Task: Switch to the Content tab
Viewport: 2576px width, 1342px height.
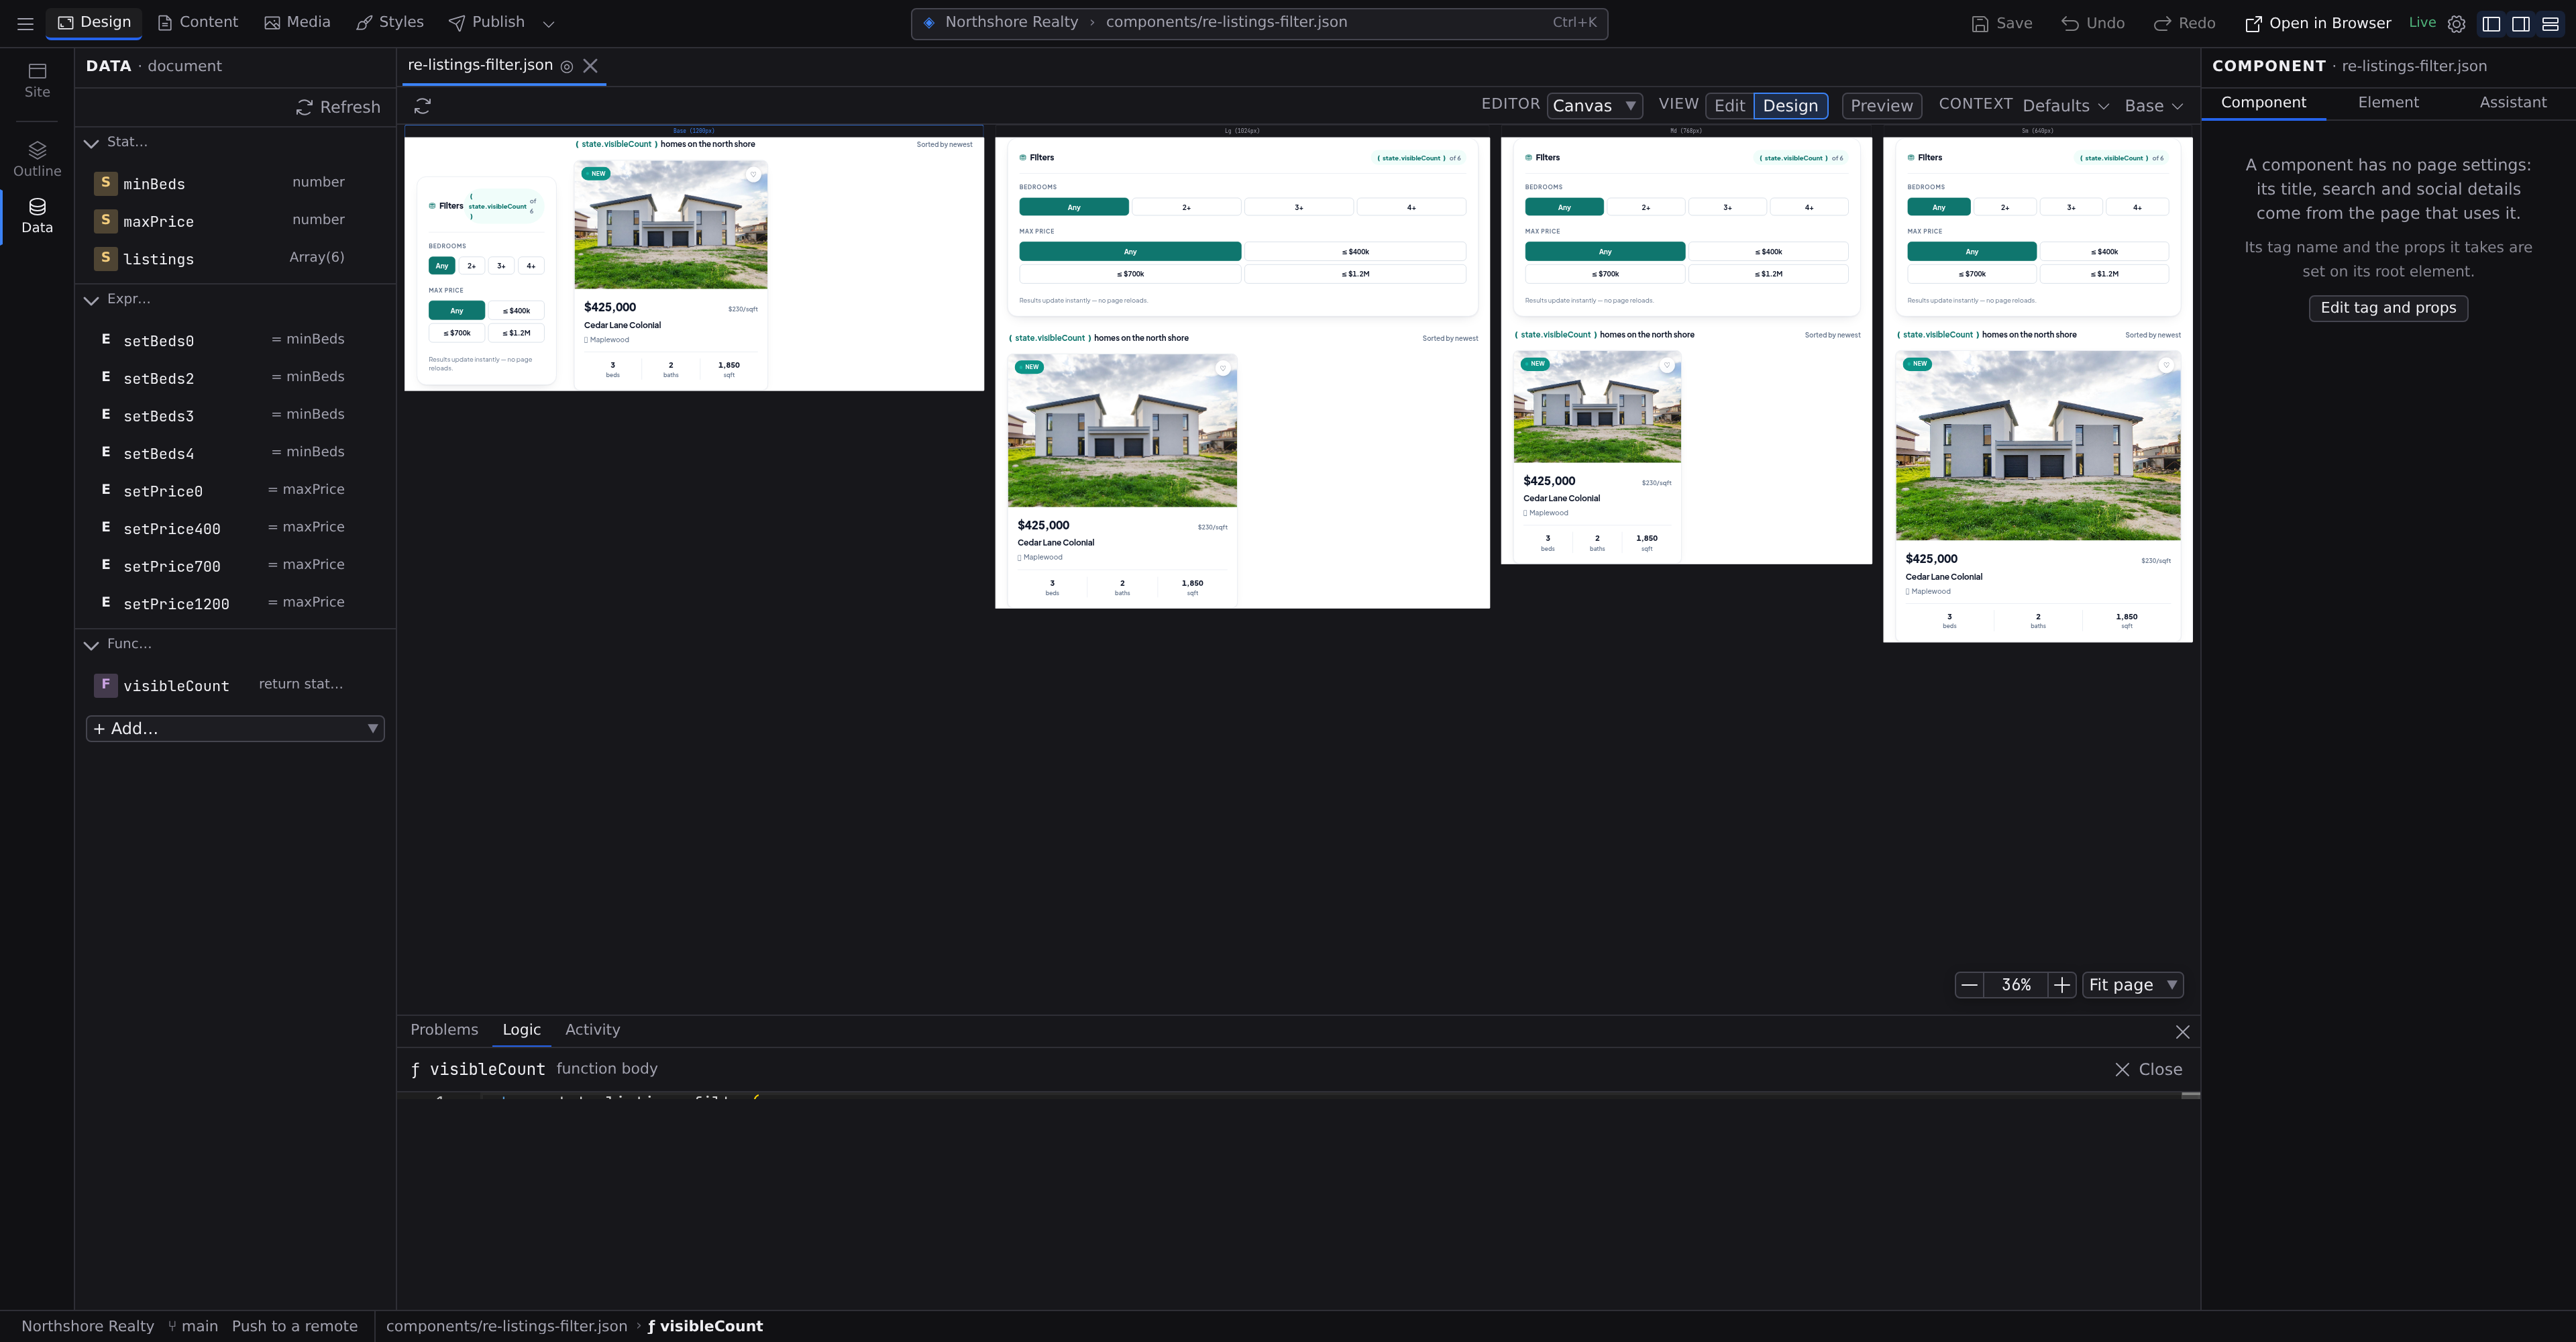Action: click(x=197, y=22)
